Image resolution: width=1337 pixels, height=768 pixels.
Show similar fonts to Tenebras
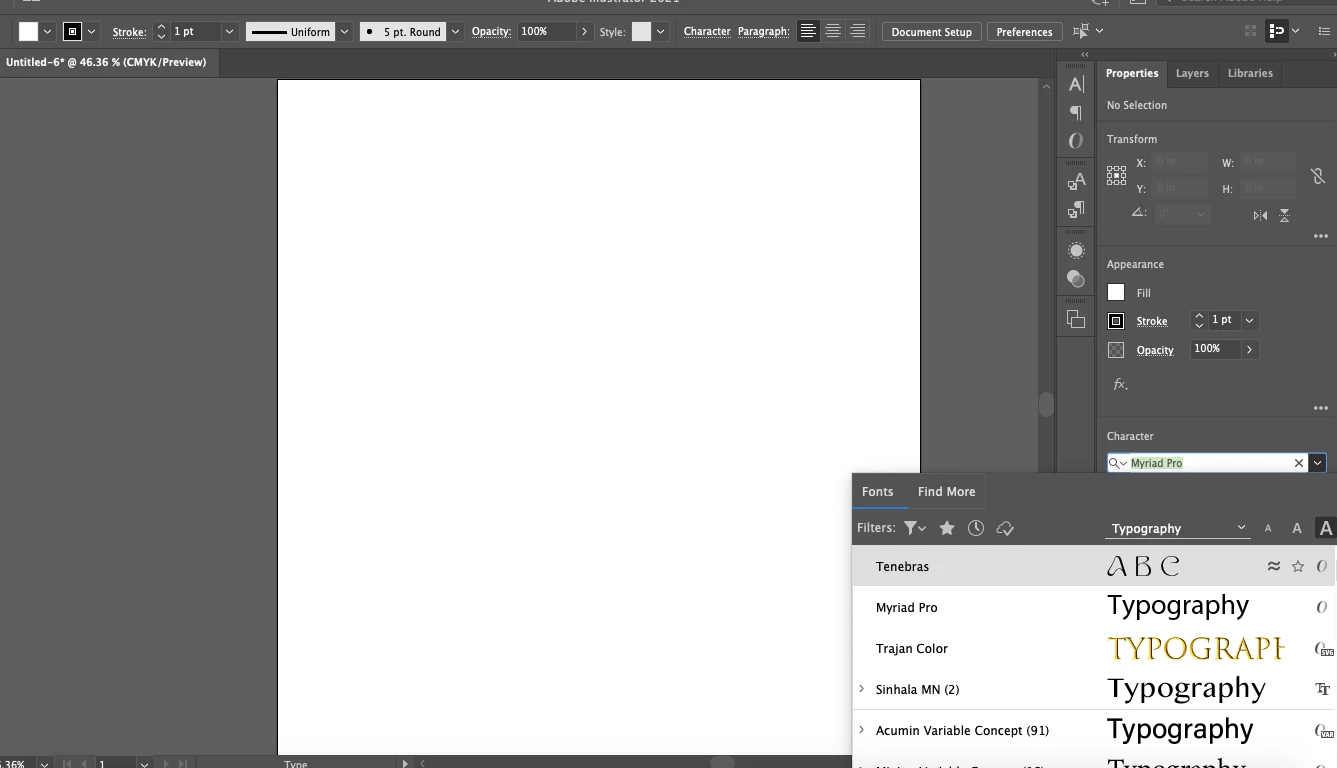1273,566
